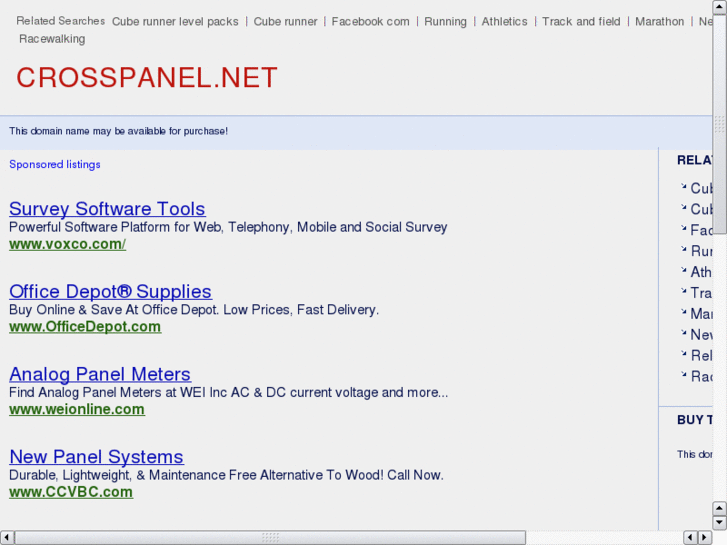Click Powerful Software Platform description text

(x=228, y=227)
